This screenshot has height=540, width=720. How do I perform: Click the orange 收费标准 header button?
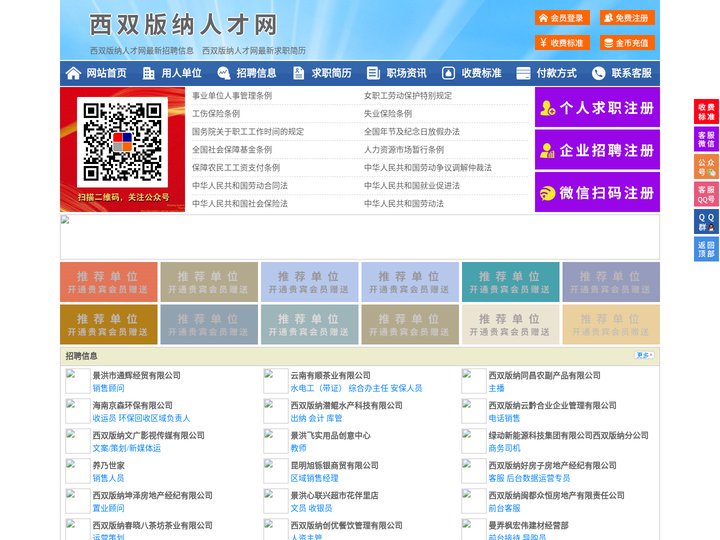click(x=562, y=43)
